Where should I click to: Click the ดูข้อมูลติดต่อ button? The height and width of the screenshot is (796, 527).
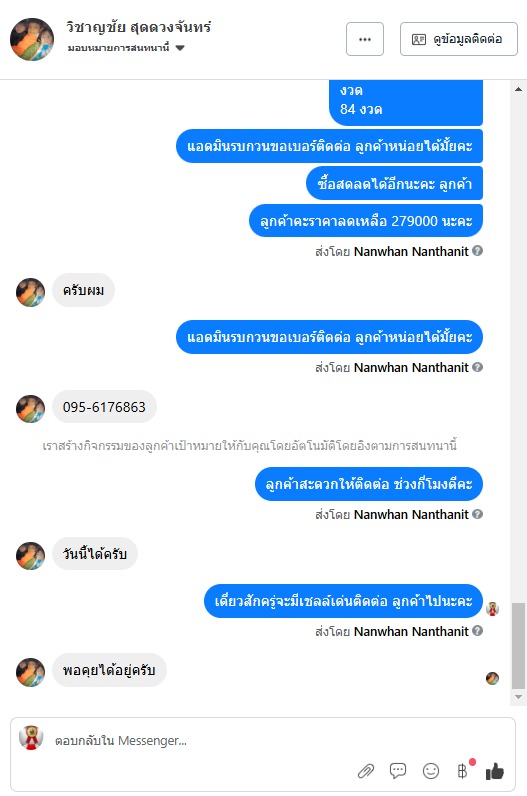(458, 39)
